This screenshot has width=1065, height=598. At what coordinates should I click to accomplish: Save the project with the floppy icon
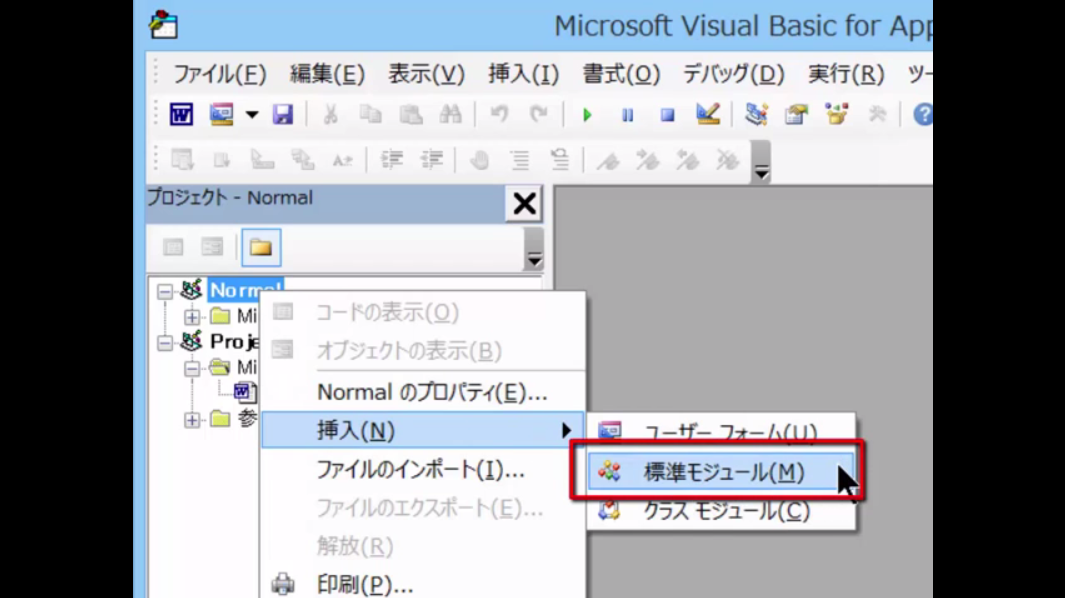[x=283, y=114]
